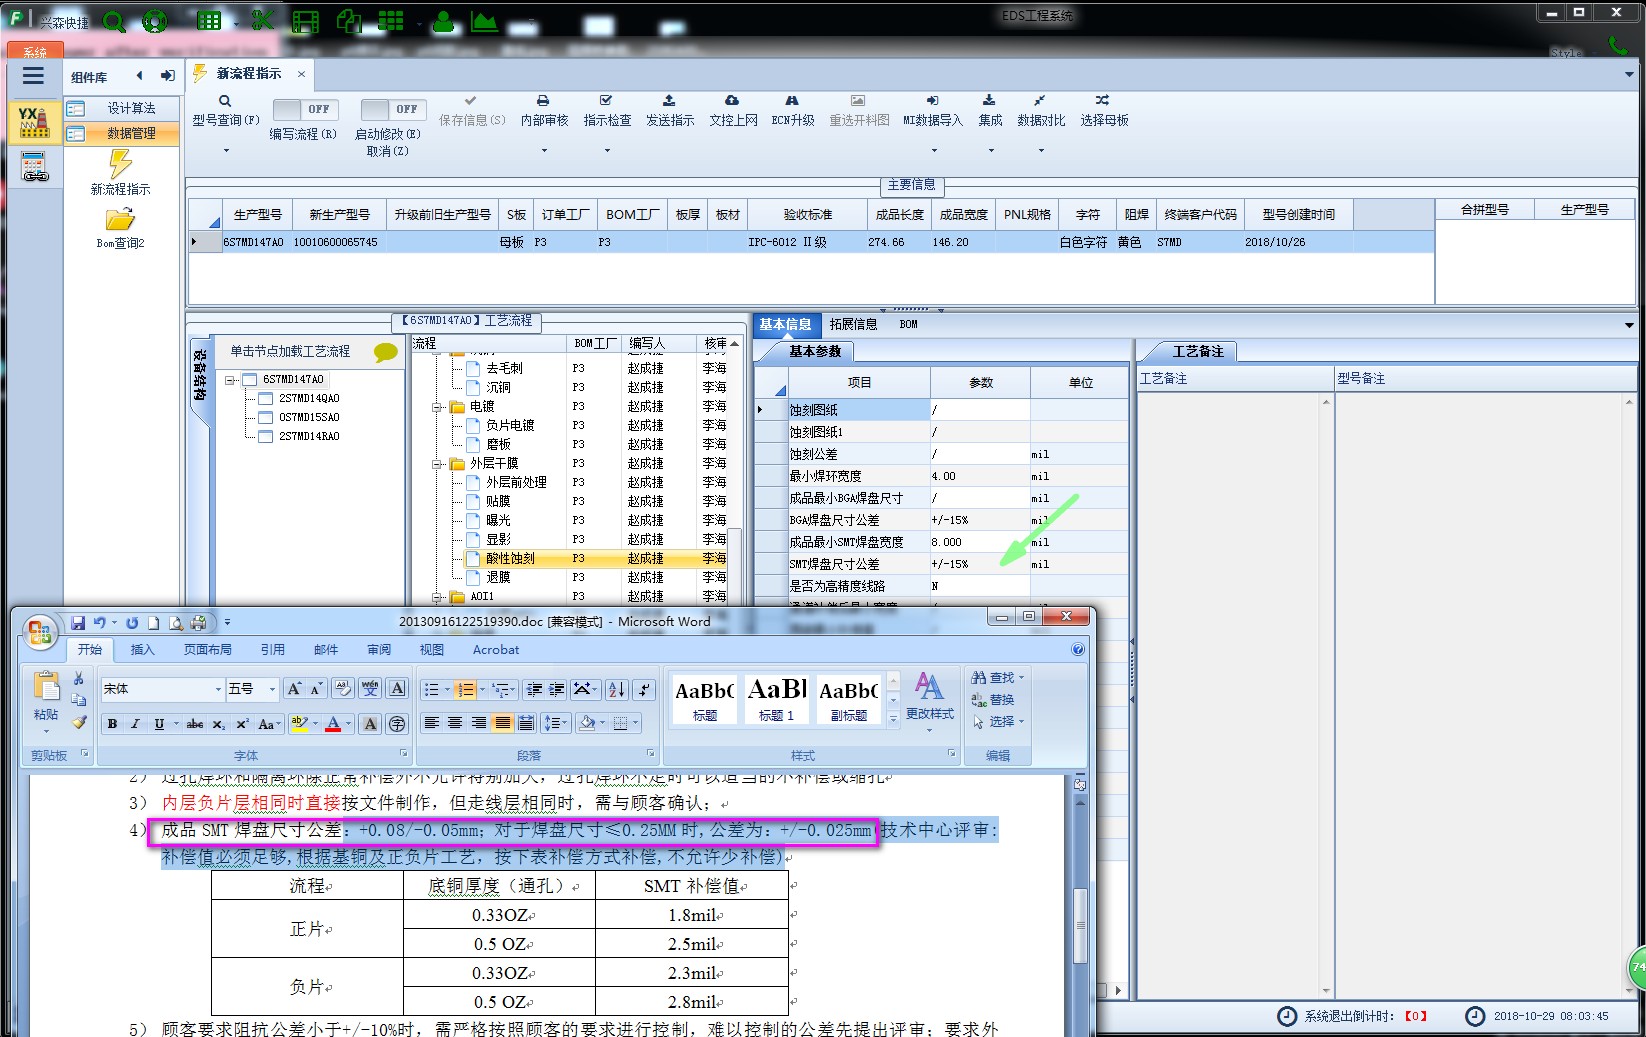Open the paragraph shading paint bucket in Word
Screen dimensions: 1646x1037
coord(588,723)
